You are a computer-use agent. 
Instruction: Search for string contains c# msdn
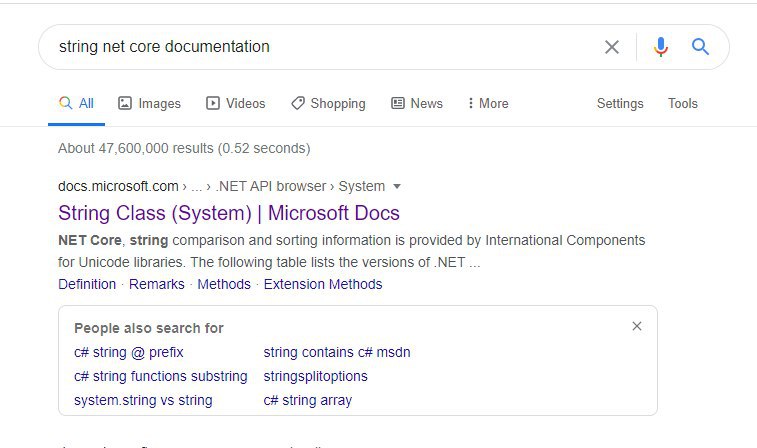337,352
